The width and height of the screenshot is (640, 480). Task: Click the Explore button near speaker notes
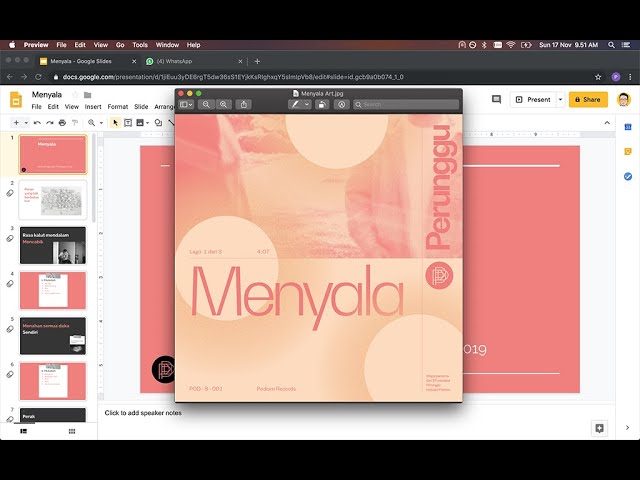click(599, 428)
